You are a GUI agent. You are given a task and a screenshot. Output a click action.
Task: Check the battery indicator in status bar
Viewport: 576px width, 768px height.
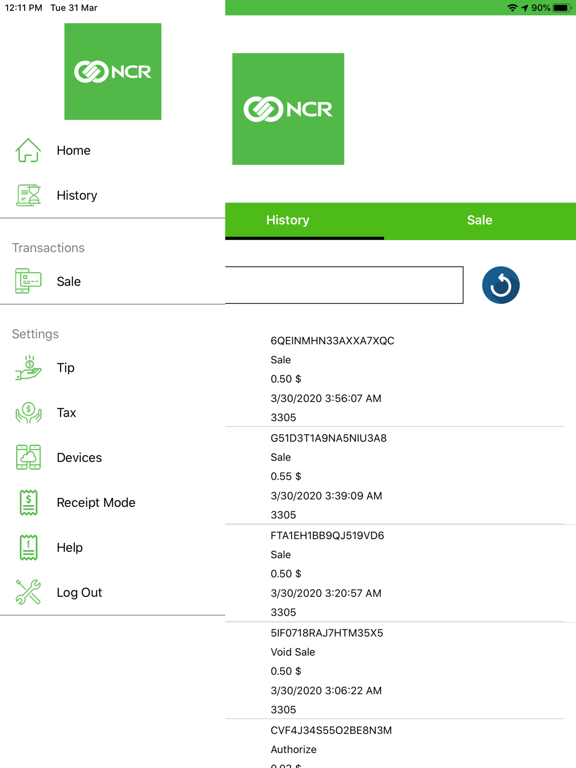point(561,7)
